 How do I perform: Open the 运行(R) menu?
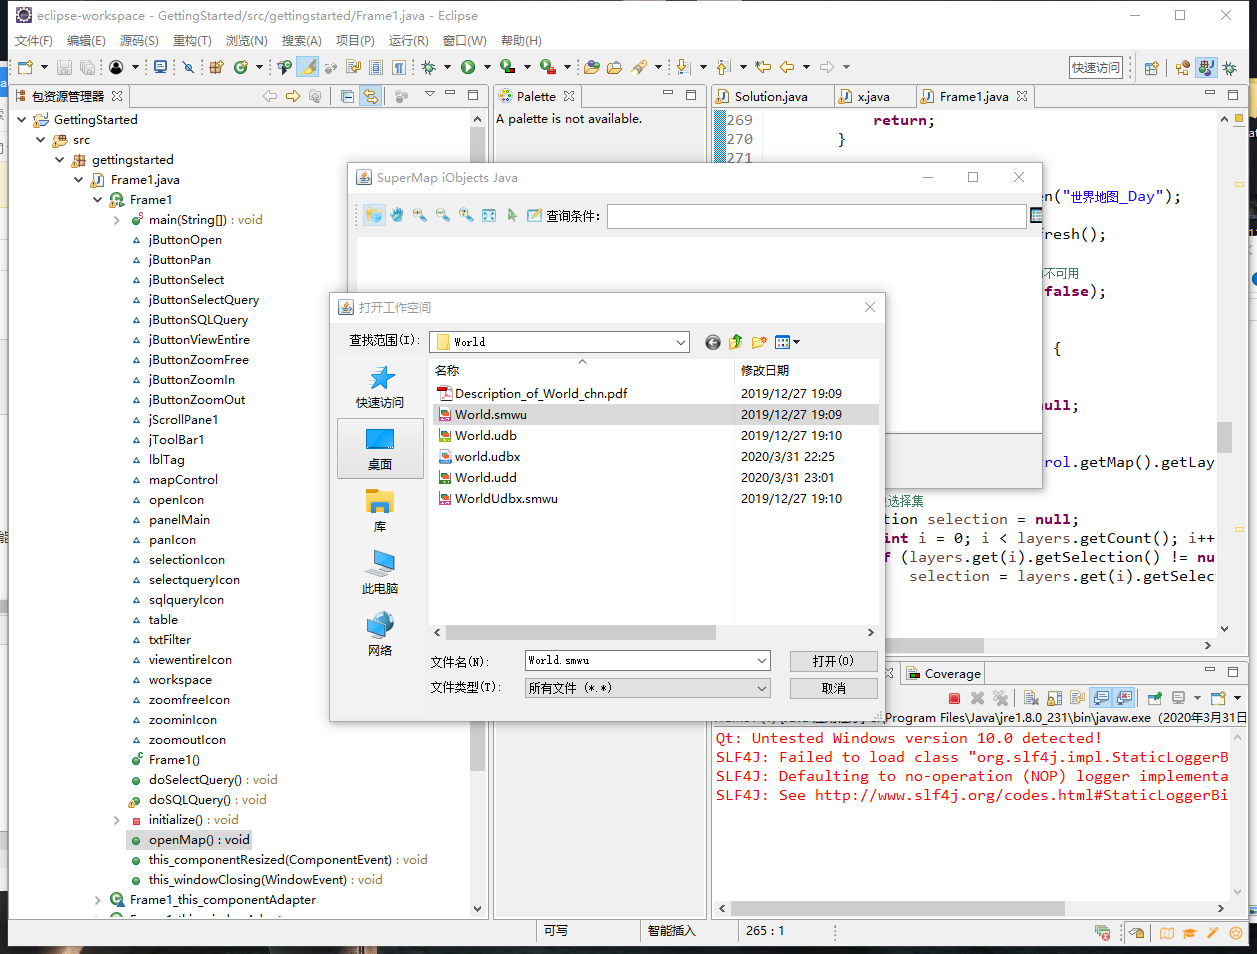pos(408,41)
